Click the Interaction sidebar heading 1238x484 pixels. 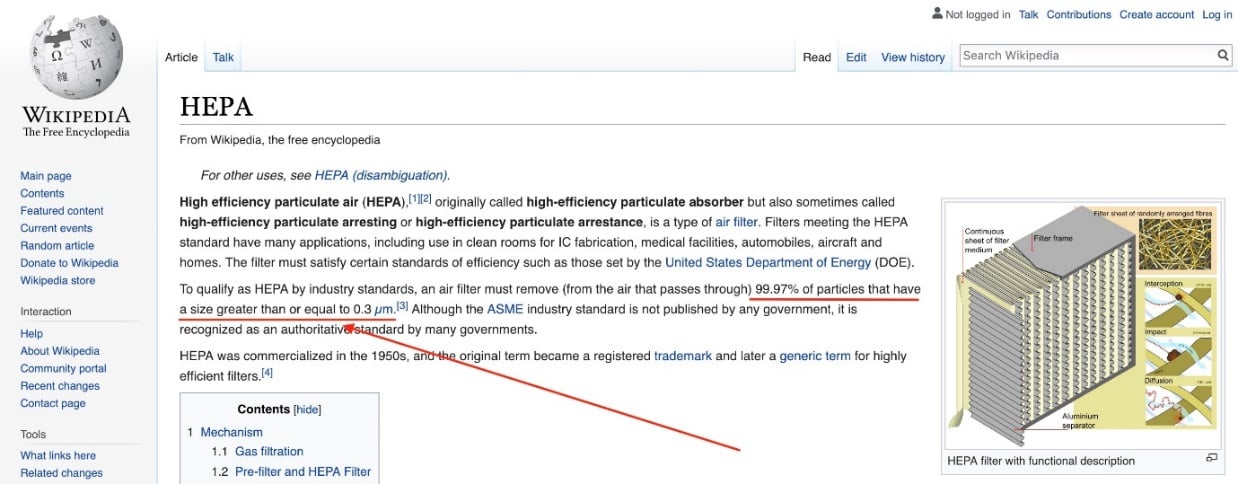[x=46, y=312]
